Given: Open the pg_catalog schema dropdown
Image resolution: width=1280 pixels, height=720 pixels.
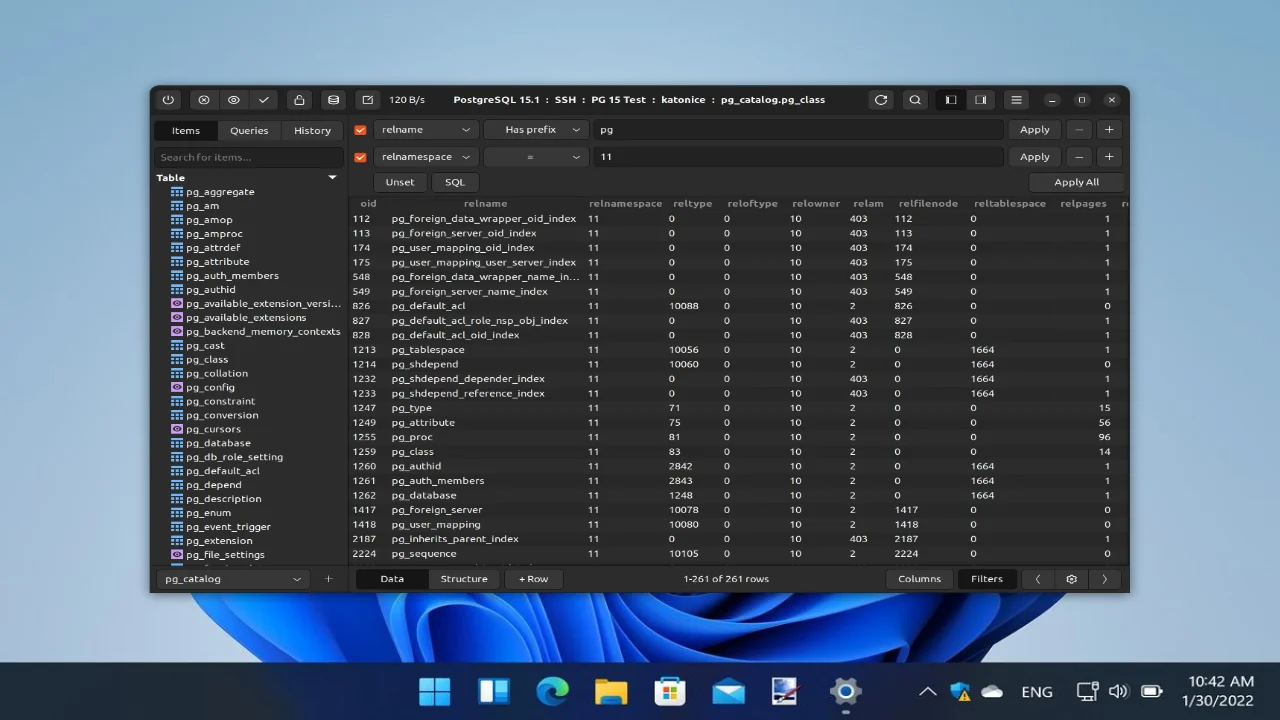Looking at the screenshot, I should (233, 579).
